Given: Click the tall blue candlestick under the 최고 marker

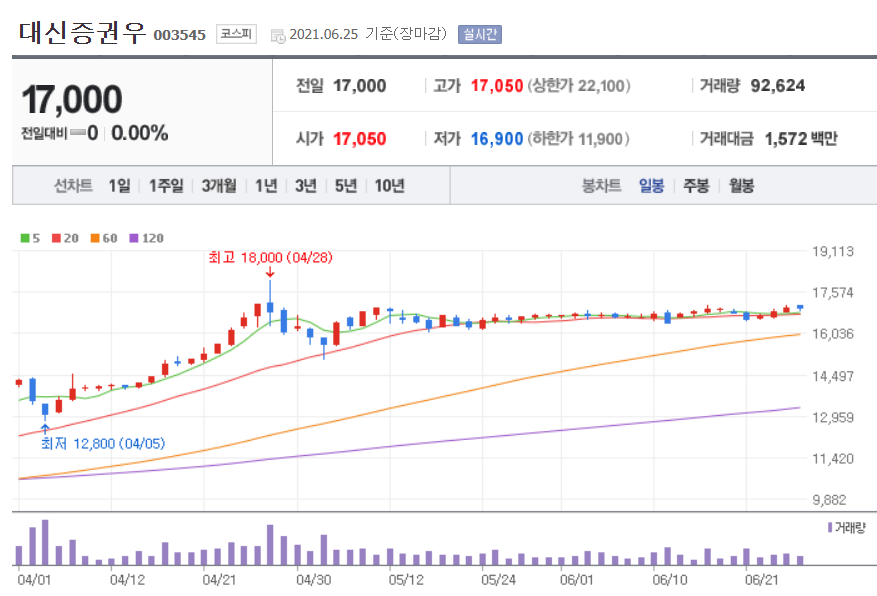Looking at the screenshot, I should [x=270, y=302].
